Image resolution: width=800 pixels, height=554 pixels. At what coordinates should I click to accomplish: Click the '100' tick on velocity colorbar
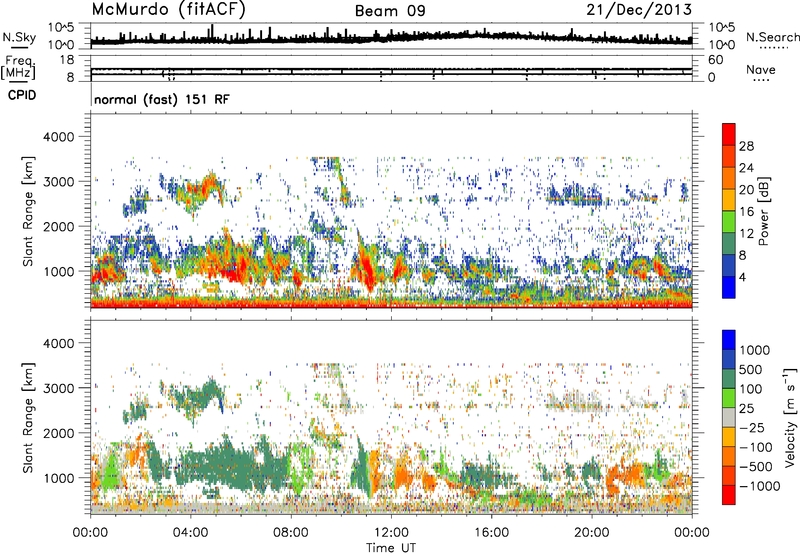[751, 389]
